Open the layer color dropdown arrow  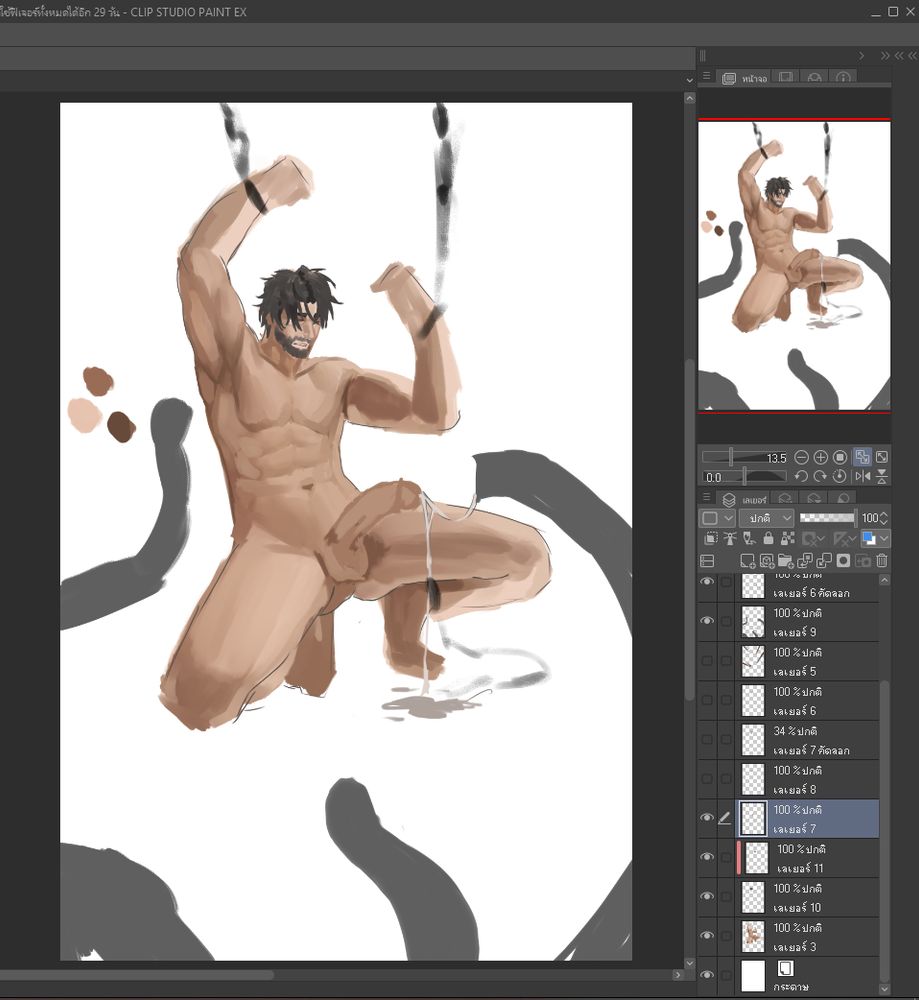click(x=885, y=539)
